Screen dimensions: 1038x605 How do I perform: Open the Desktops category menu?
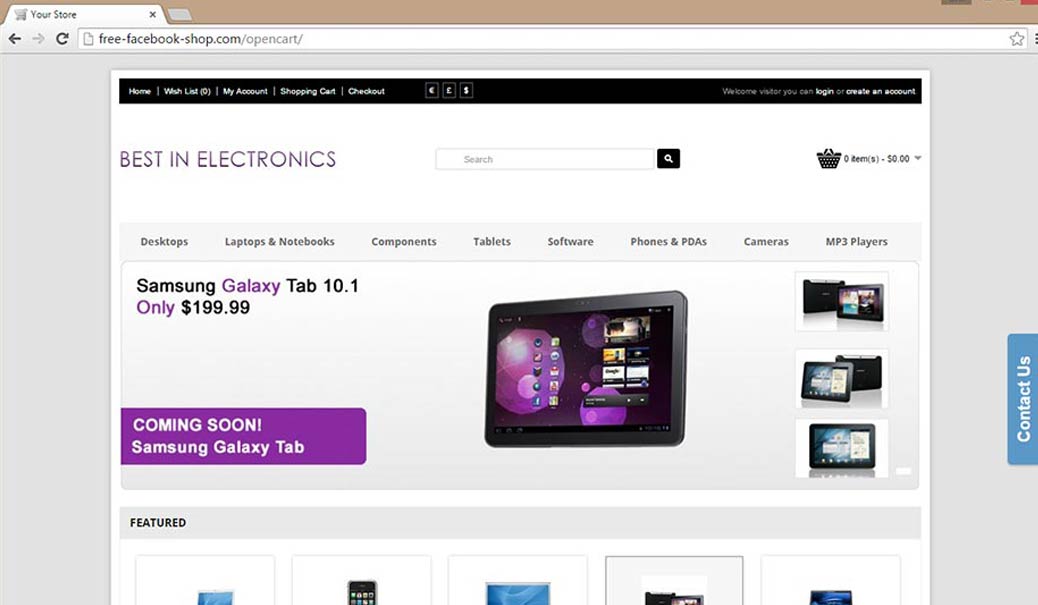[164, 242]
